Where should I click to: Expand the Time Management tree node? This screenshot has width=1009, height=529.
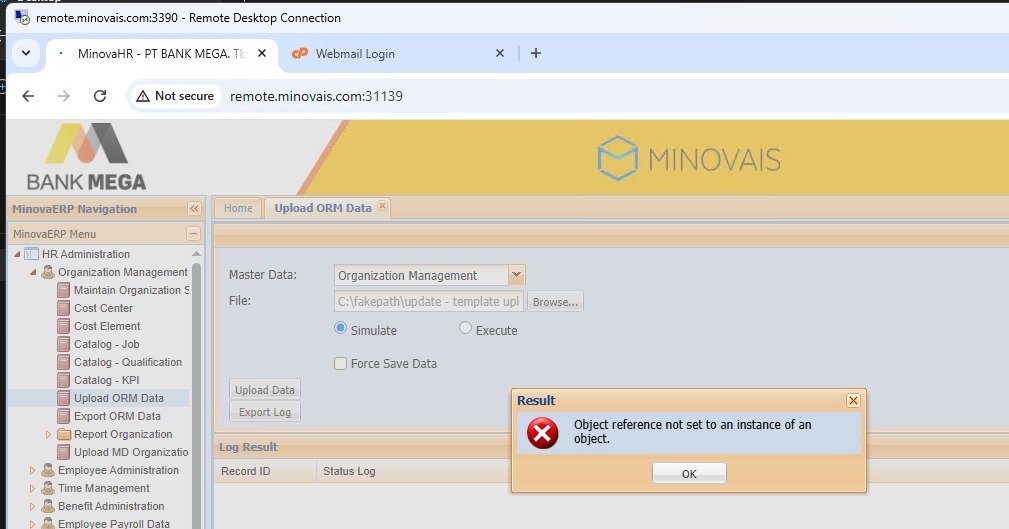pos(33,488)
